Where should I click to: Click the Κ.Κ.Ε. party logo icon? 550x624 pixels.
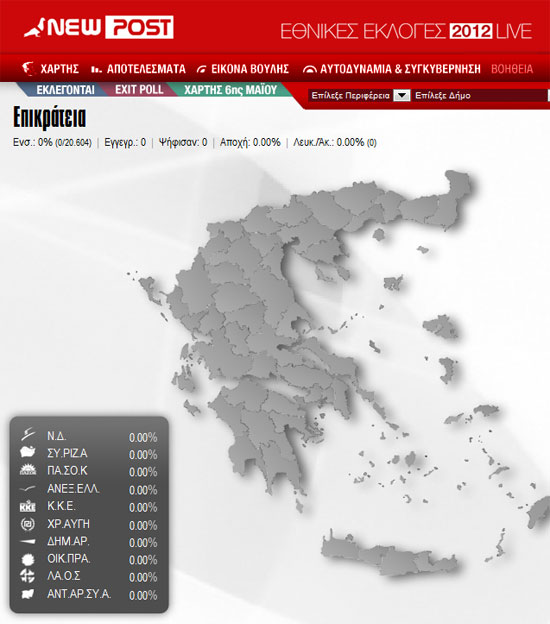[27, 506]
